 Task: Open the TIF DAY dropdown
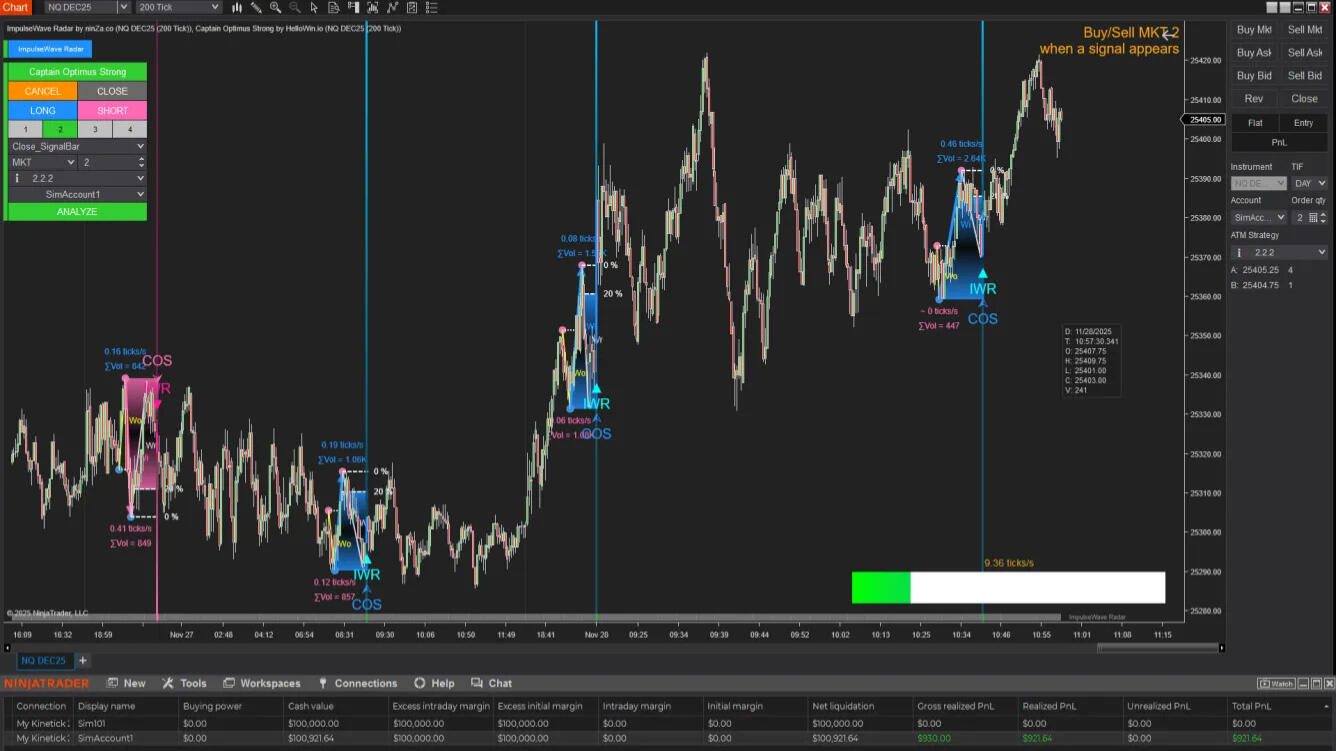1308,184
